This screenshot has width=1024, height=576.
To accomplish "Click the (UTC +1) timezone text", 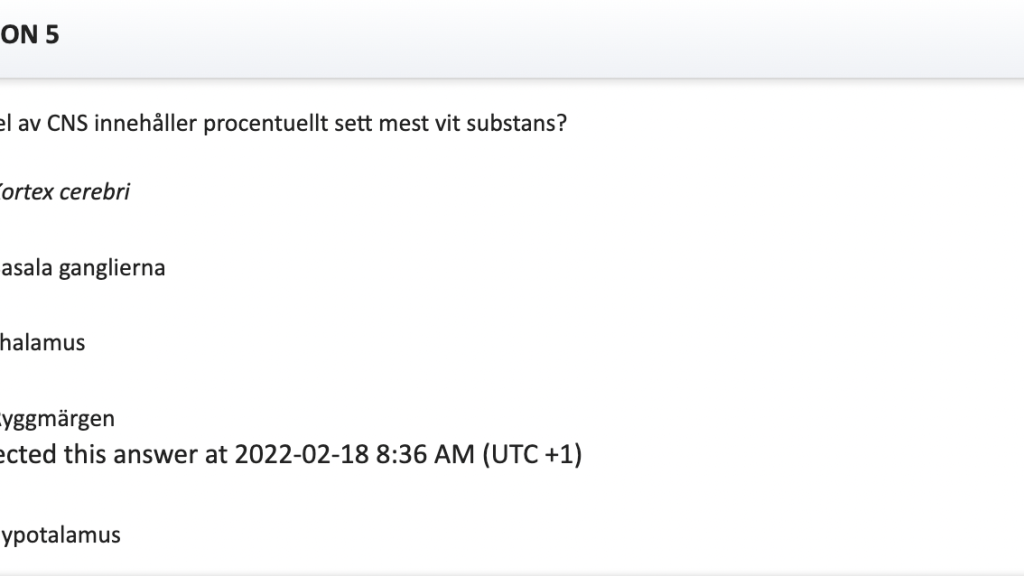I will click(x=532, y=455).
